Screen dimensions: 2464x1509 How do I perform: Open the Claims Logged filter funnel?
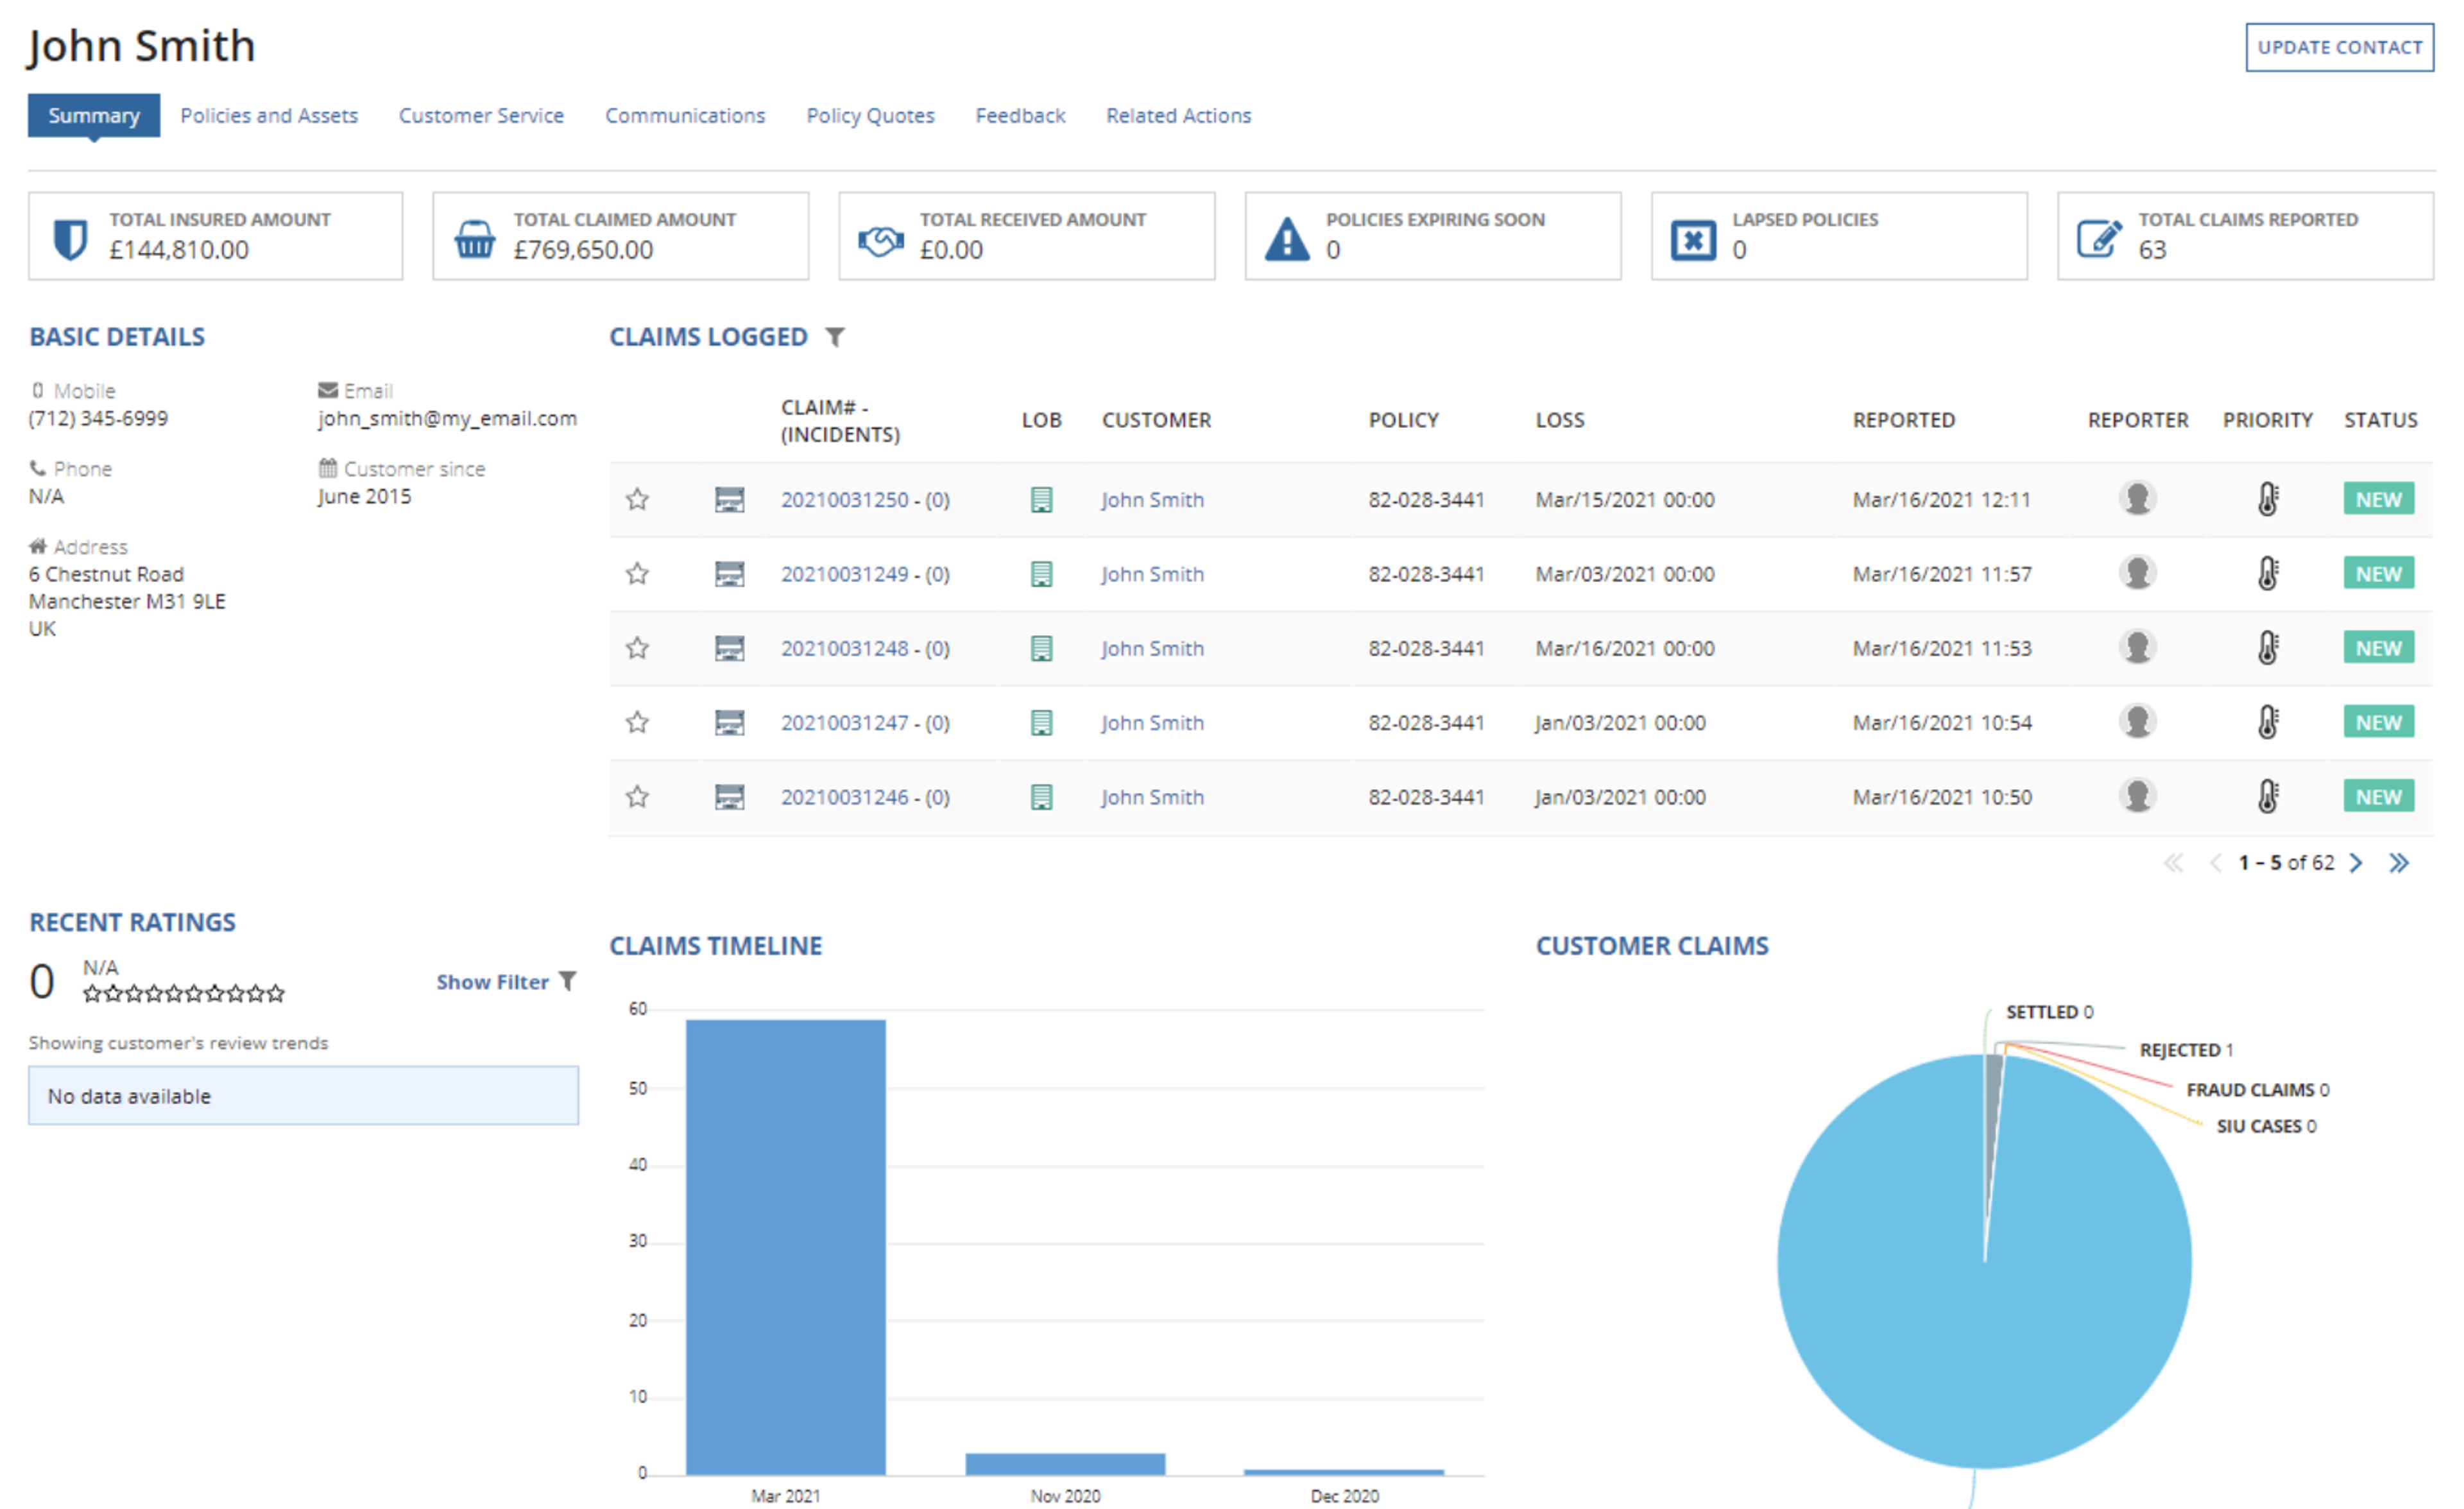(x=836, y=337)
